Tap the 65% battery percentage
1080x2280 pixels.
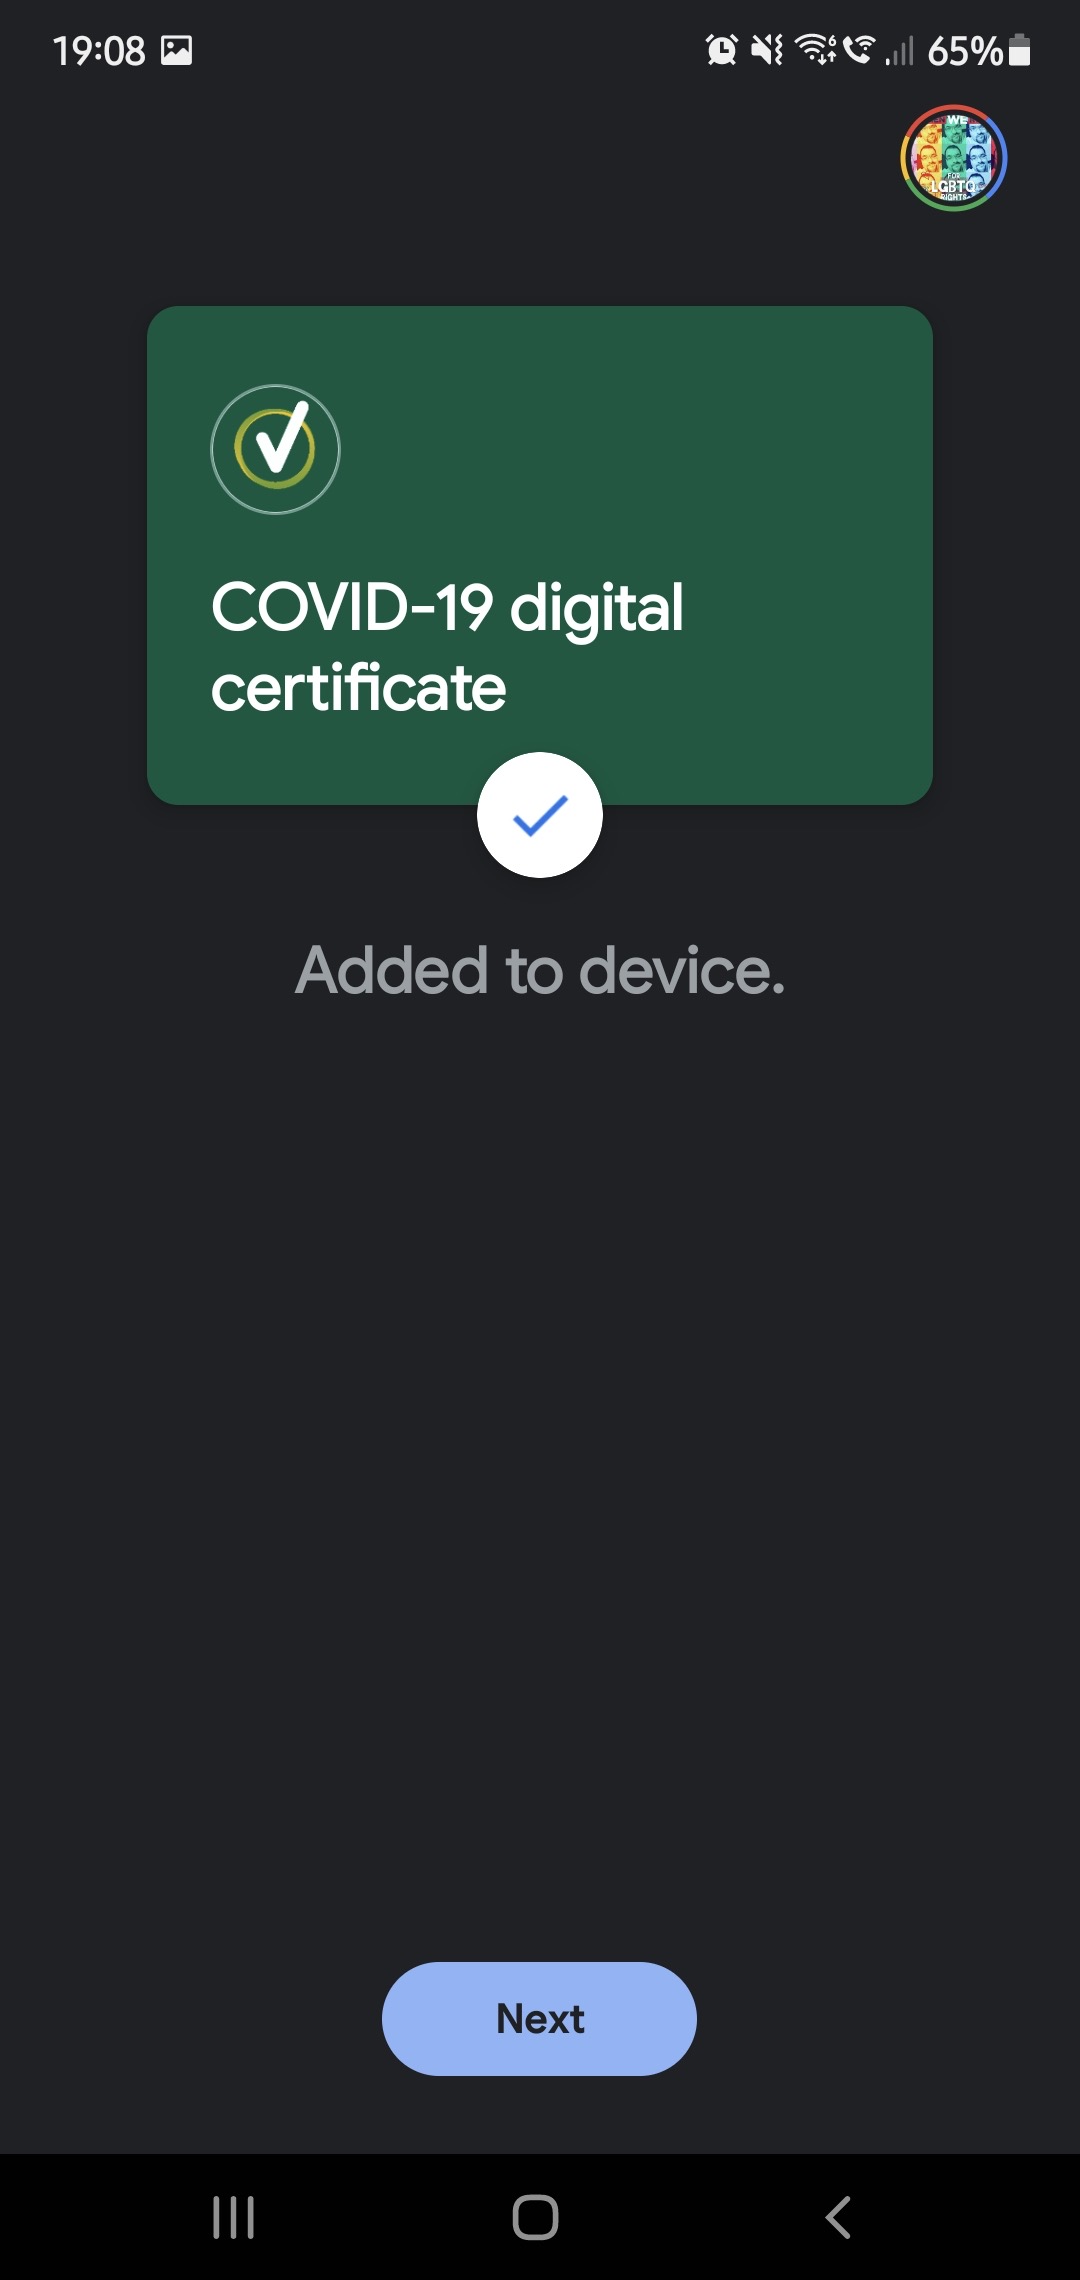pyautogui.click(x=965, y=50)
